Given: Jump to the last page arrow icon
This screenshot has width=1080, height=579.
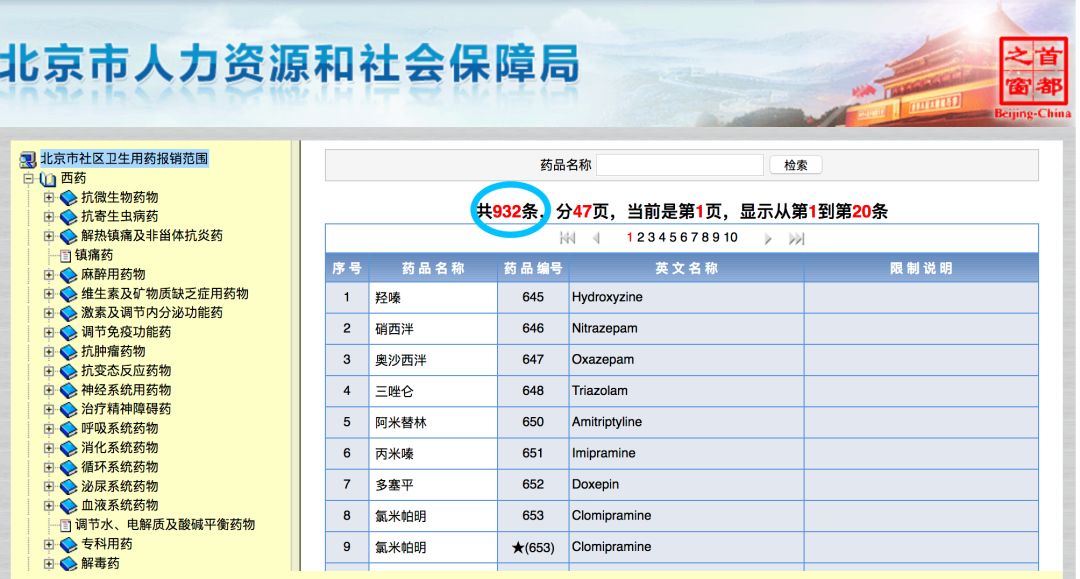Looking at the screenshot, I should (x=796, y=239).
